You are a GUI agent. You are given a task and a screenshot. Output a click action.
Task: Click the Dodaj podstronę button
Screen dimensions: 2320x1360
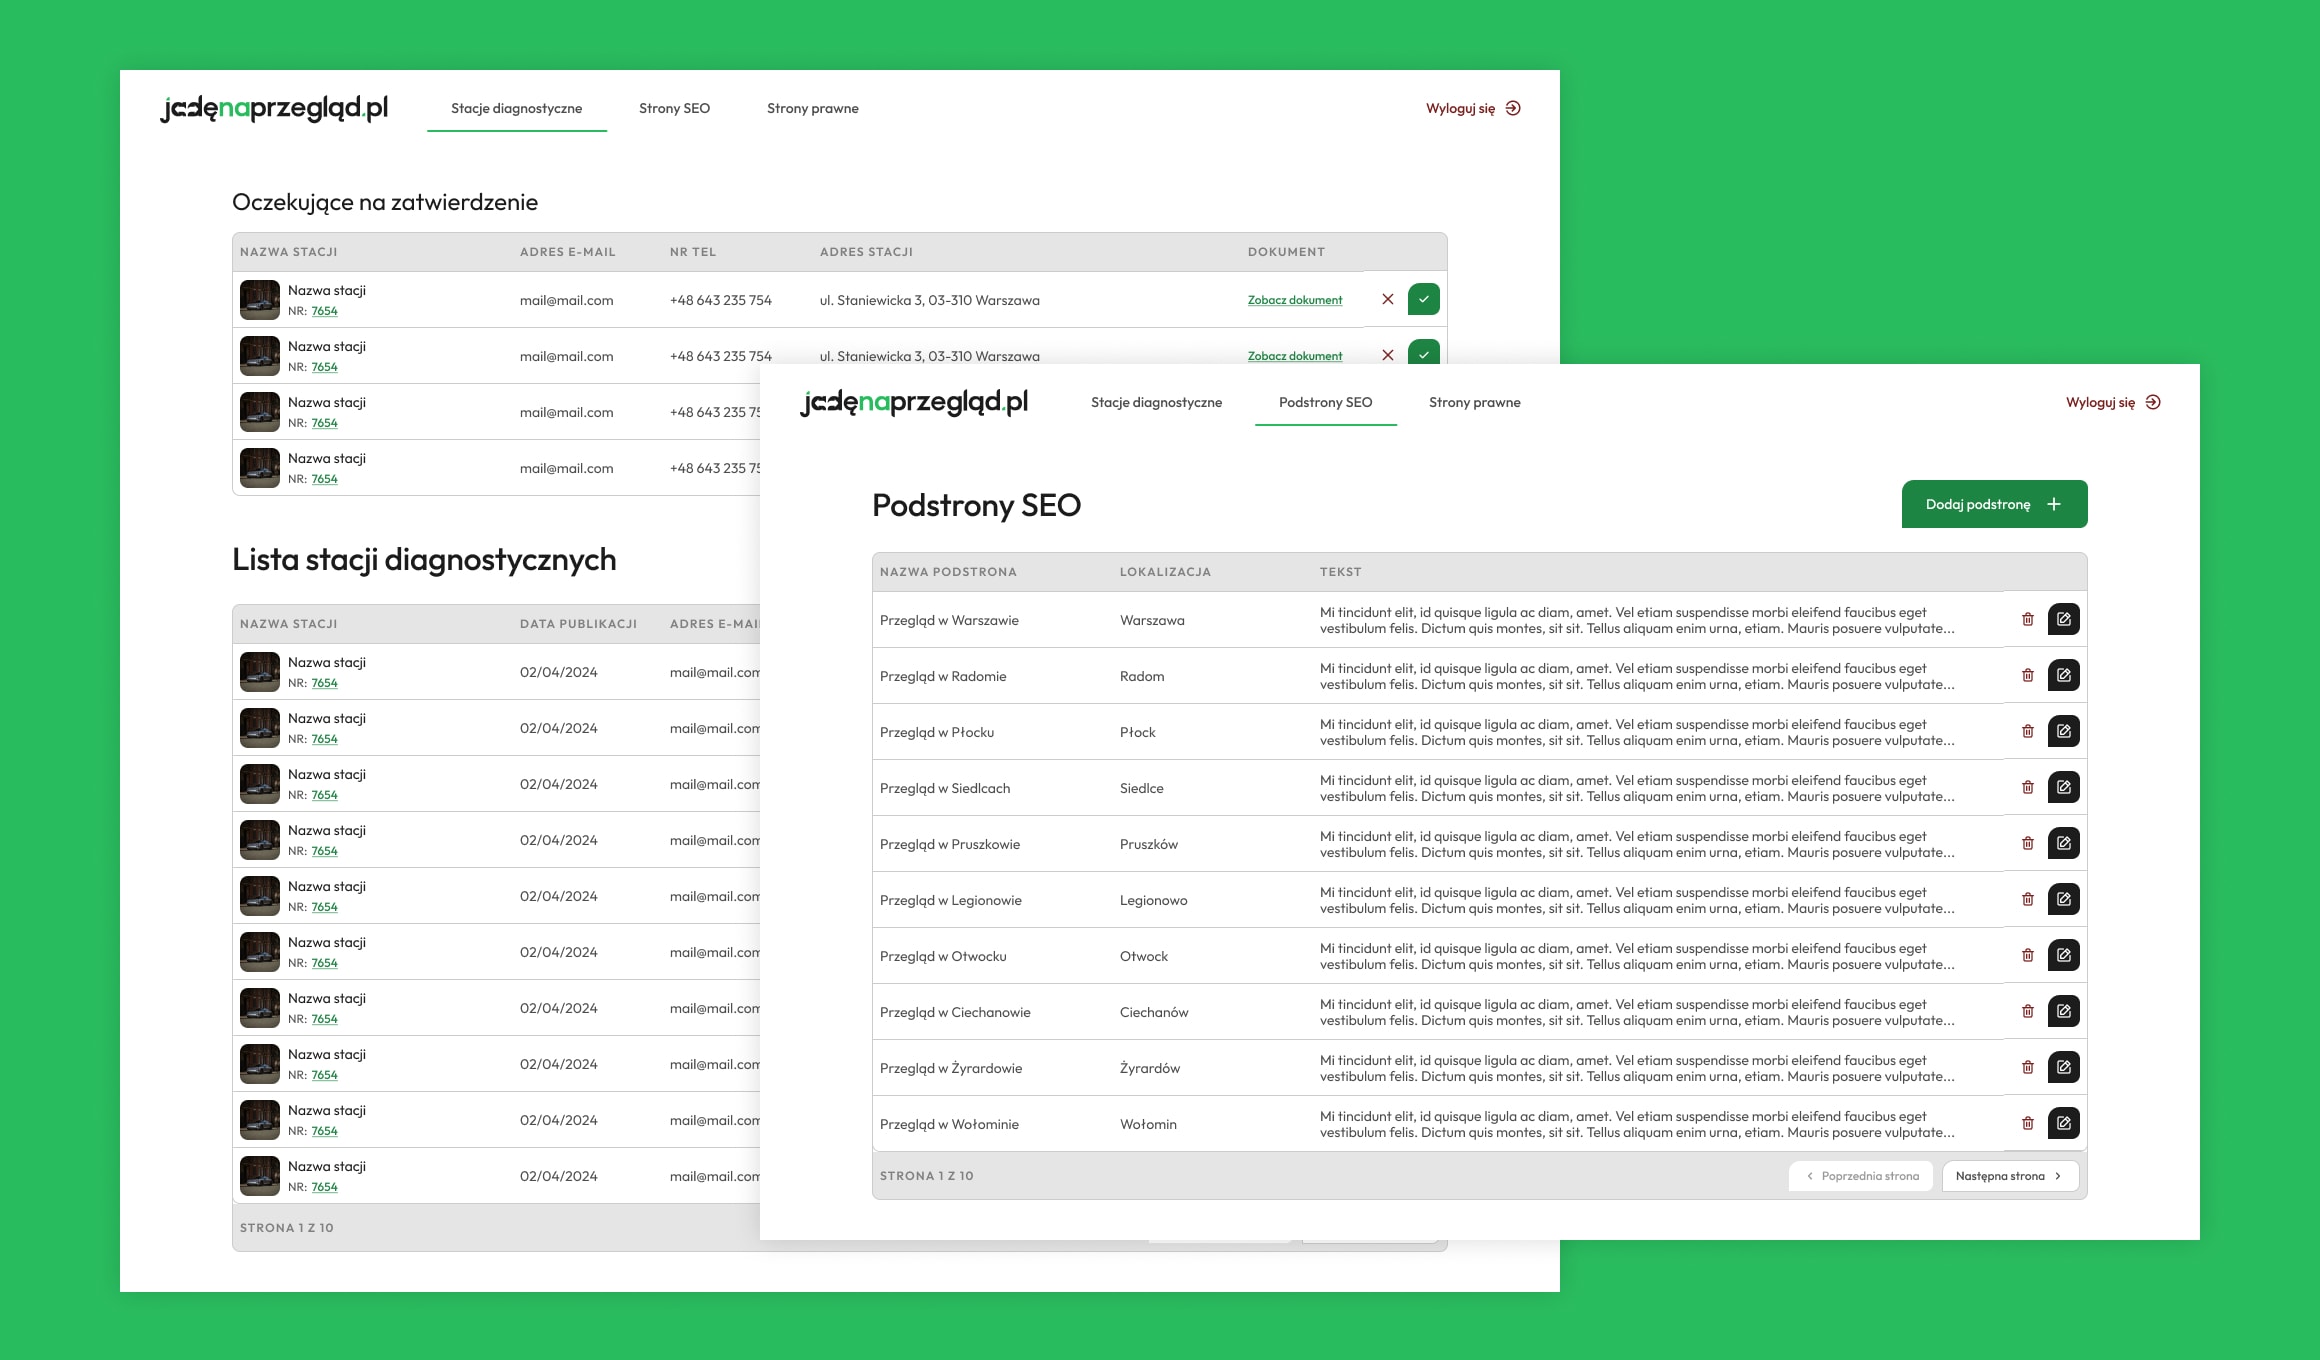[1994, 504]
